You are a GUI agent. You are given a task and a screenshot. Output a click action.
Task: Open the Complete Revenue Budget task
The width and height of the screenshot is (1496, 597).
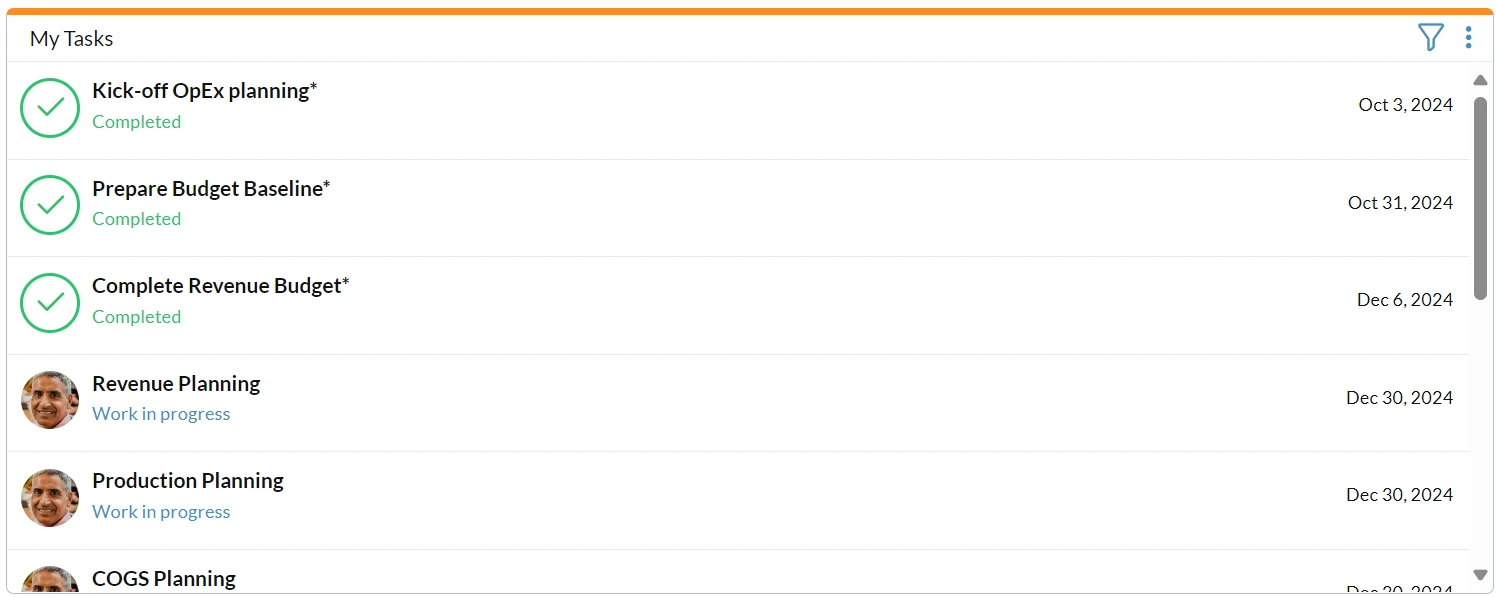coord(221,286)
